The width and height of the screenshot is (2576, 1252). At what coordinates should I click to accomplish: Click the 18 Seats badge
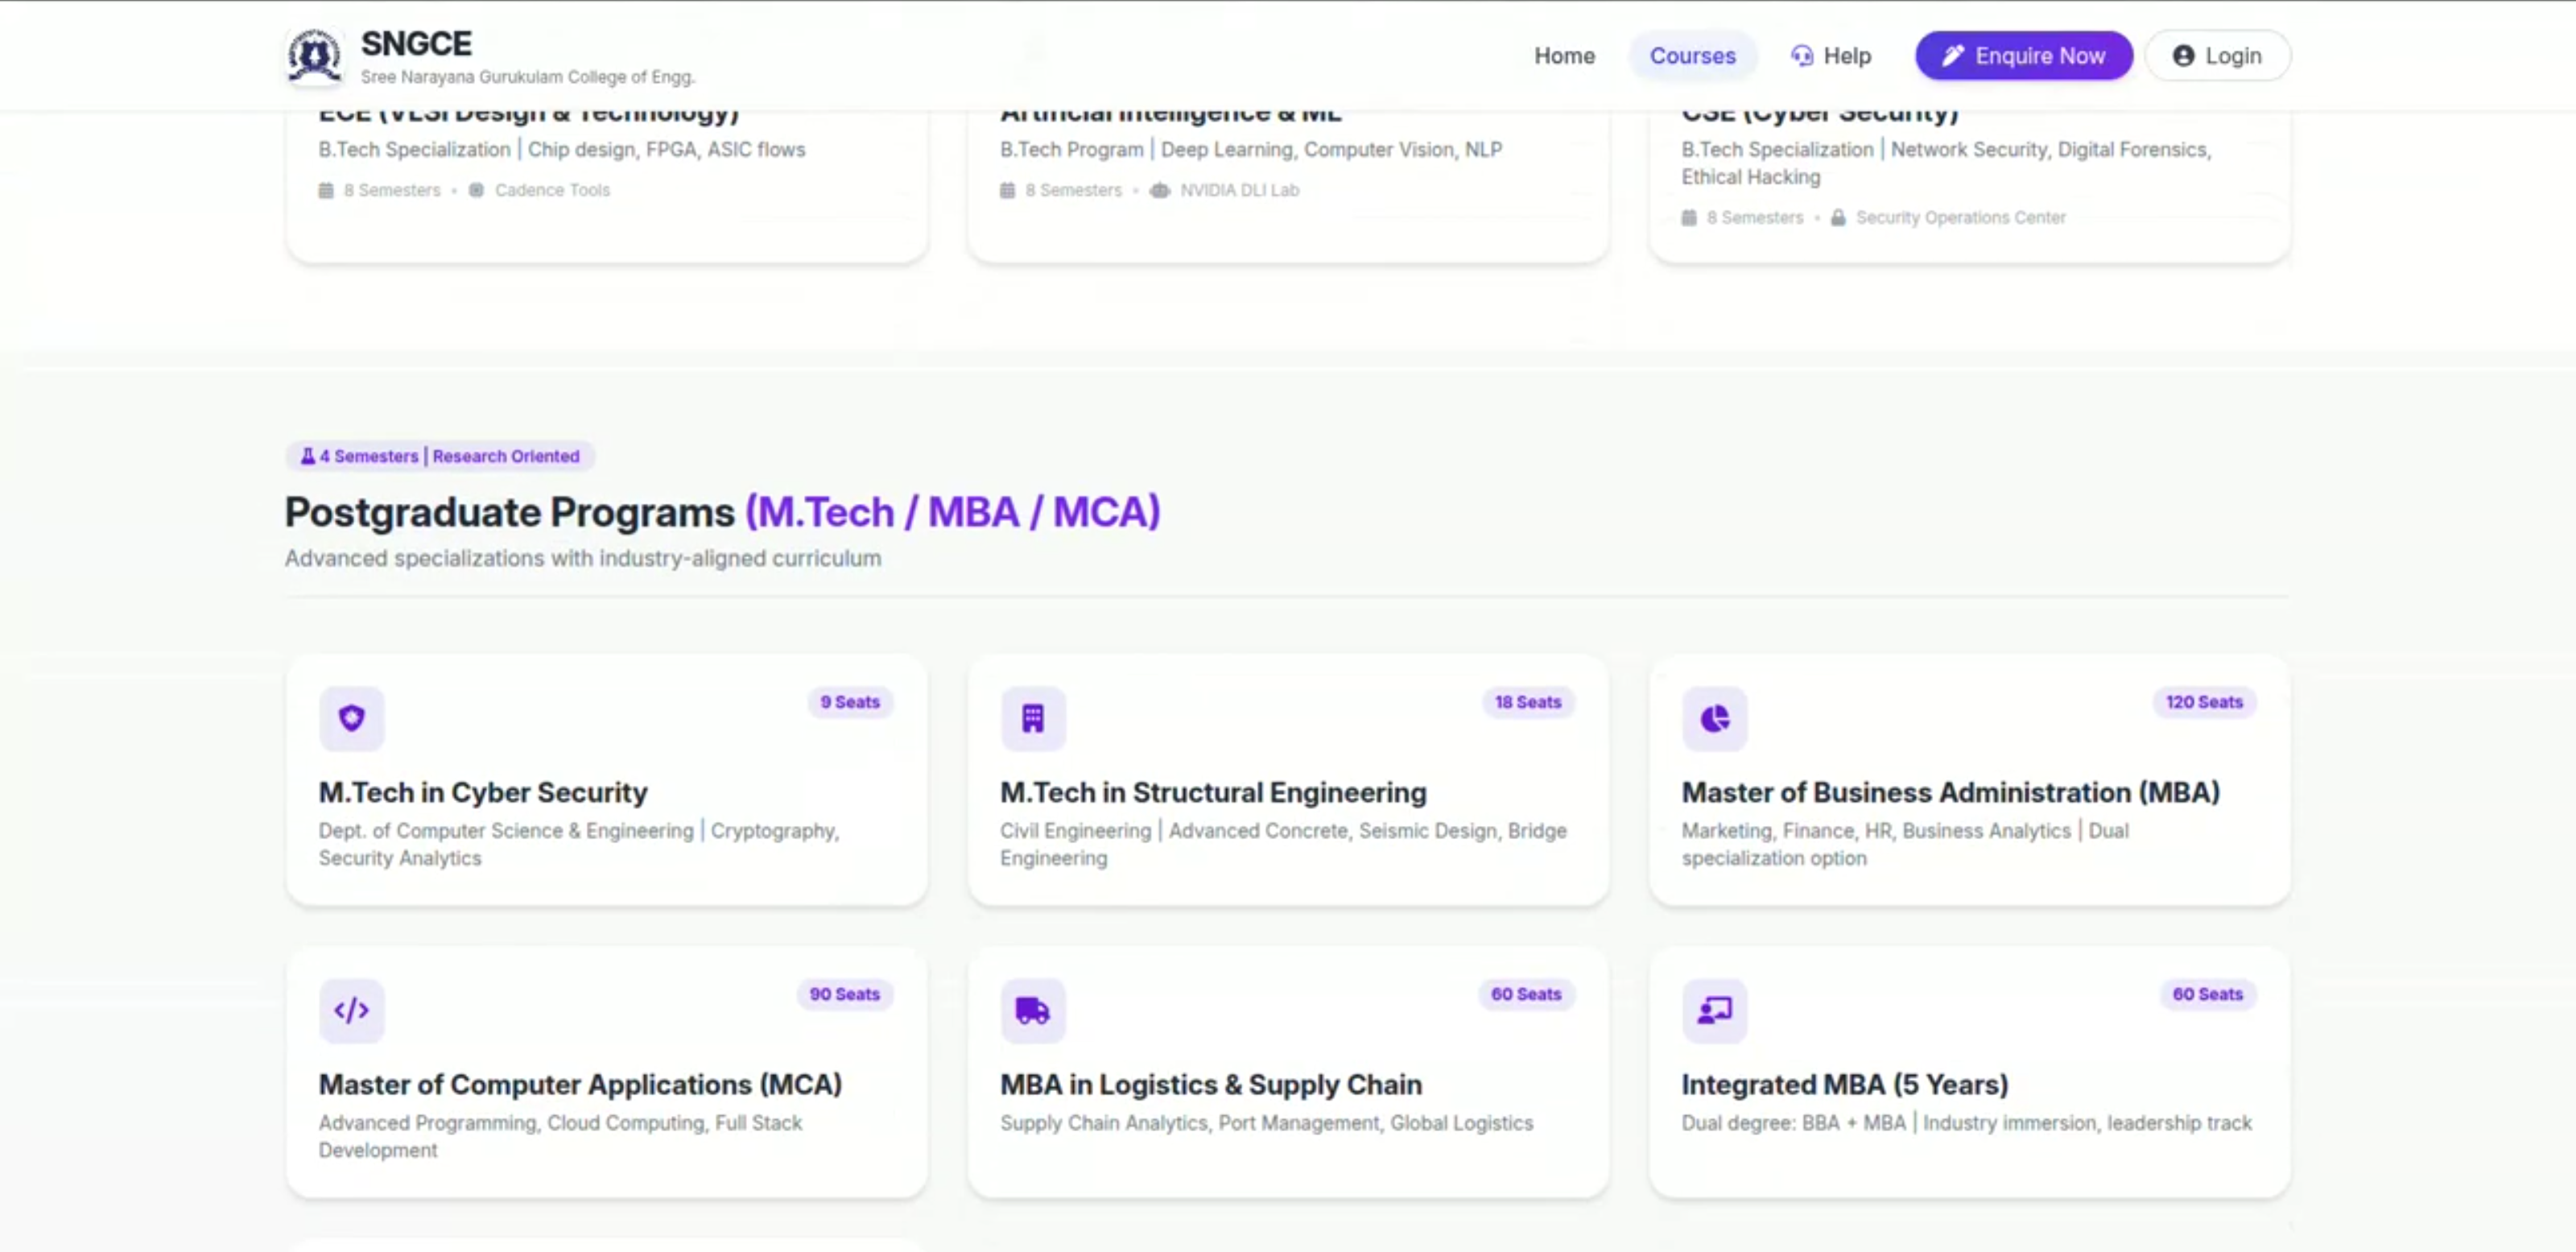tap(1528, 702)
